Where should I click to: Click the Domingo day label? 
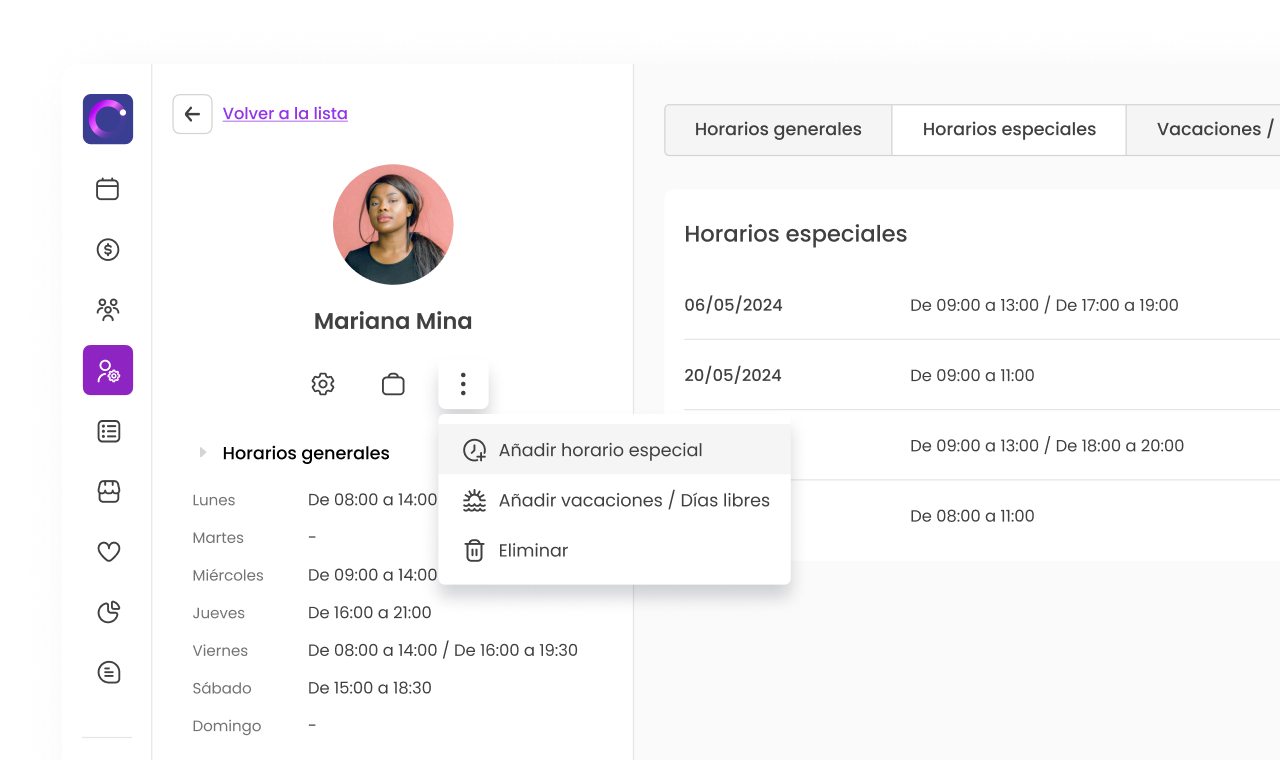pyautogui.click(x=227, y=726)
